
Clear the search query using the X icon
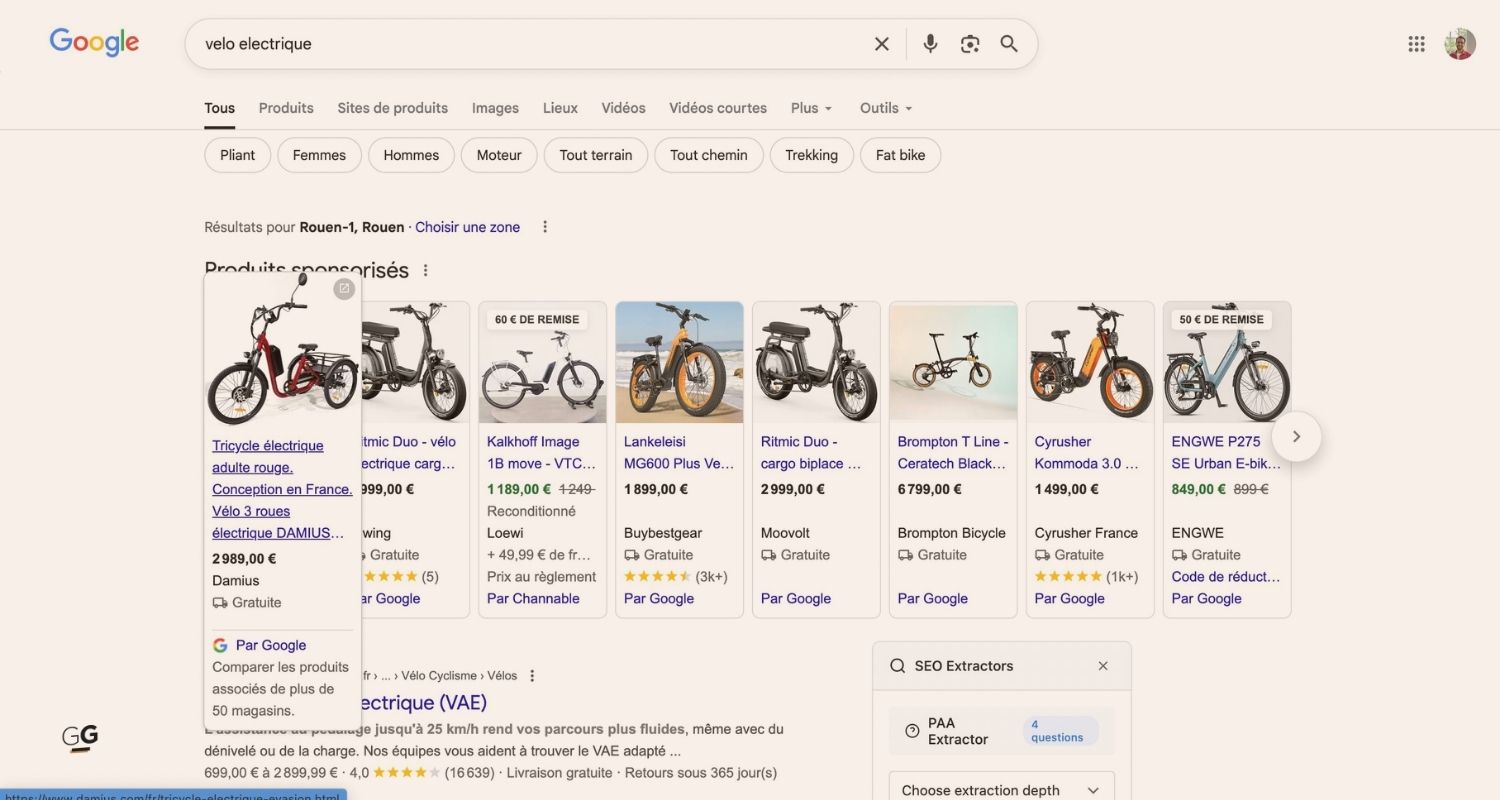[x=881, y=43]
